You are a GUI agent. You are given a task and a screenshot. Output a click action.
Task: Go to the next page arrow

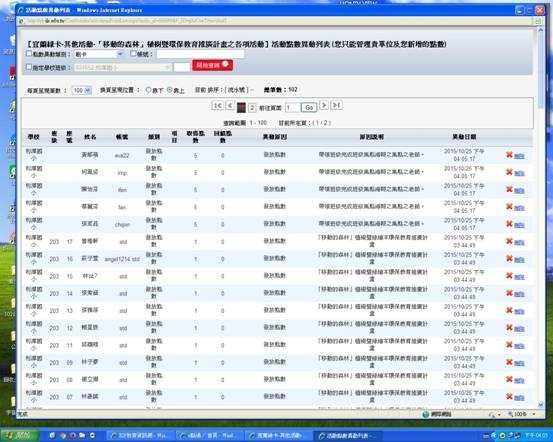click(323, 105)
